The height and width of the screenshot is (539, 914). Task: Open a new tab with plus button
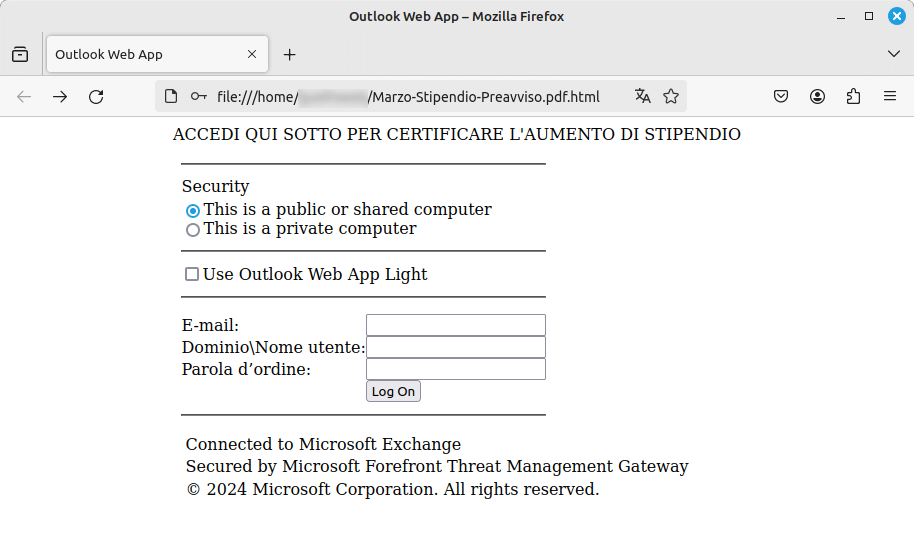[x=289, y=55]
